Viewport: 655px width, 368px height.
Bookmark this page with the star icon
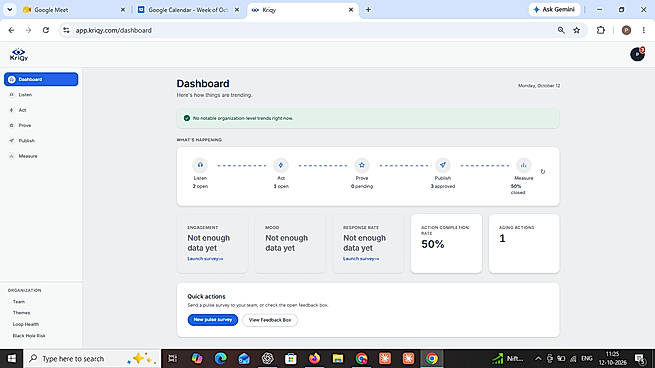pos(576,30)
